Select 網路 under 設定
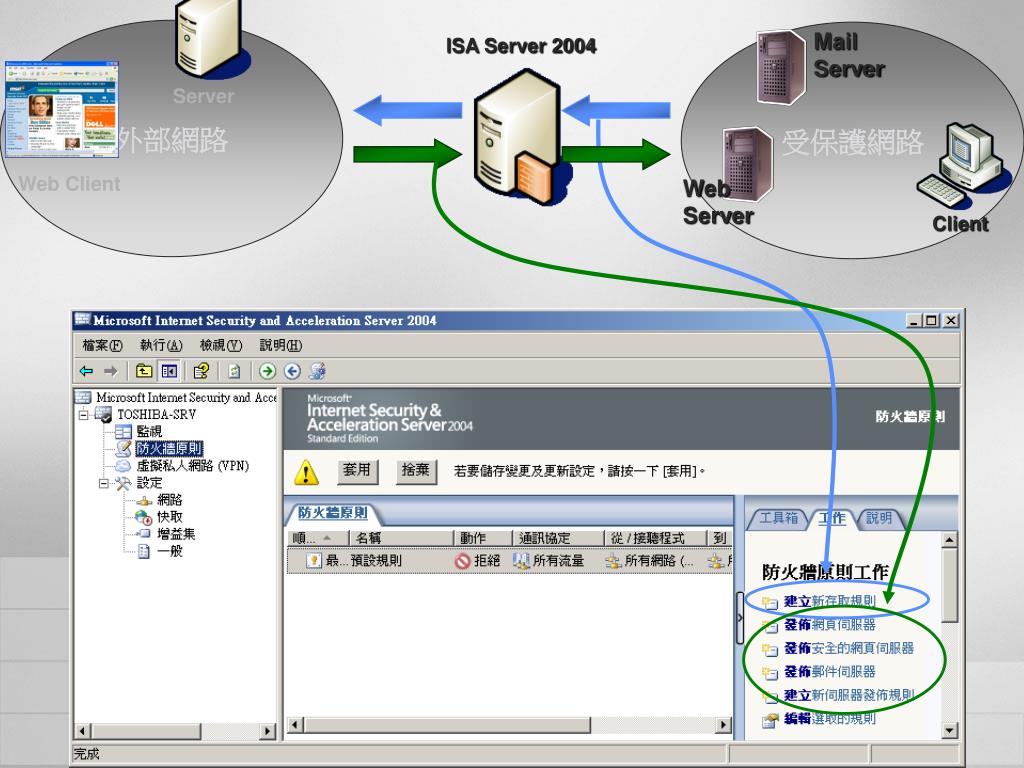1024x768 pixels. 169,500
